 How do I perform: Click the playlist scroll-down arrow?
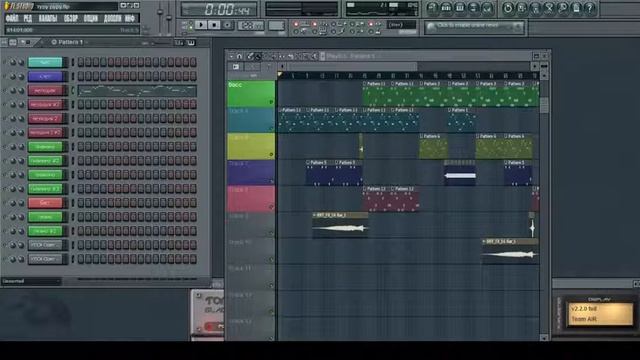tap(544, 337)
